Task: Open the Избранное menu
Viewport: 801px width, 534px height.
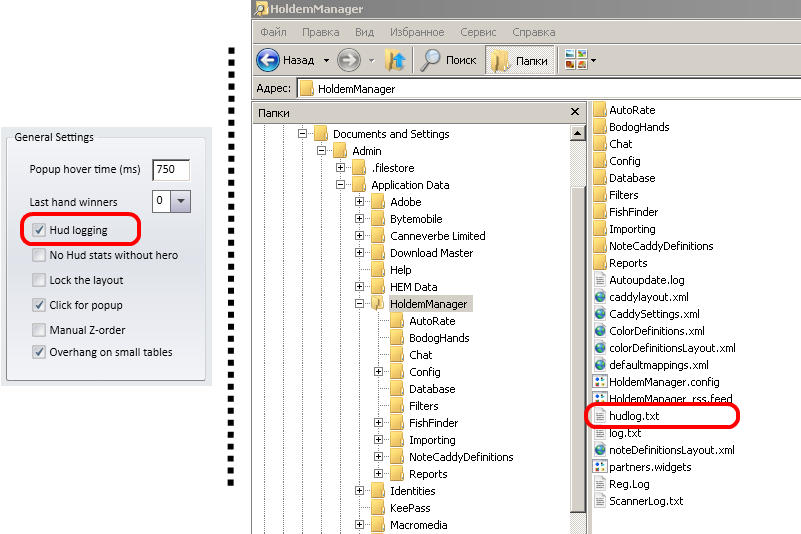Action: pos(417,32)
